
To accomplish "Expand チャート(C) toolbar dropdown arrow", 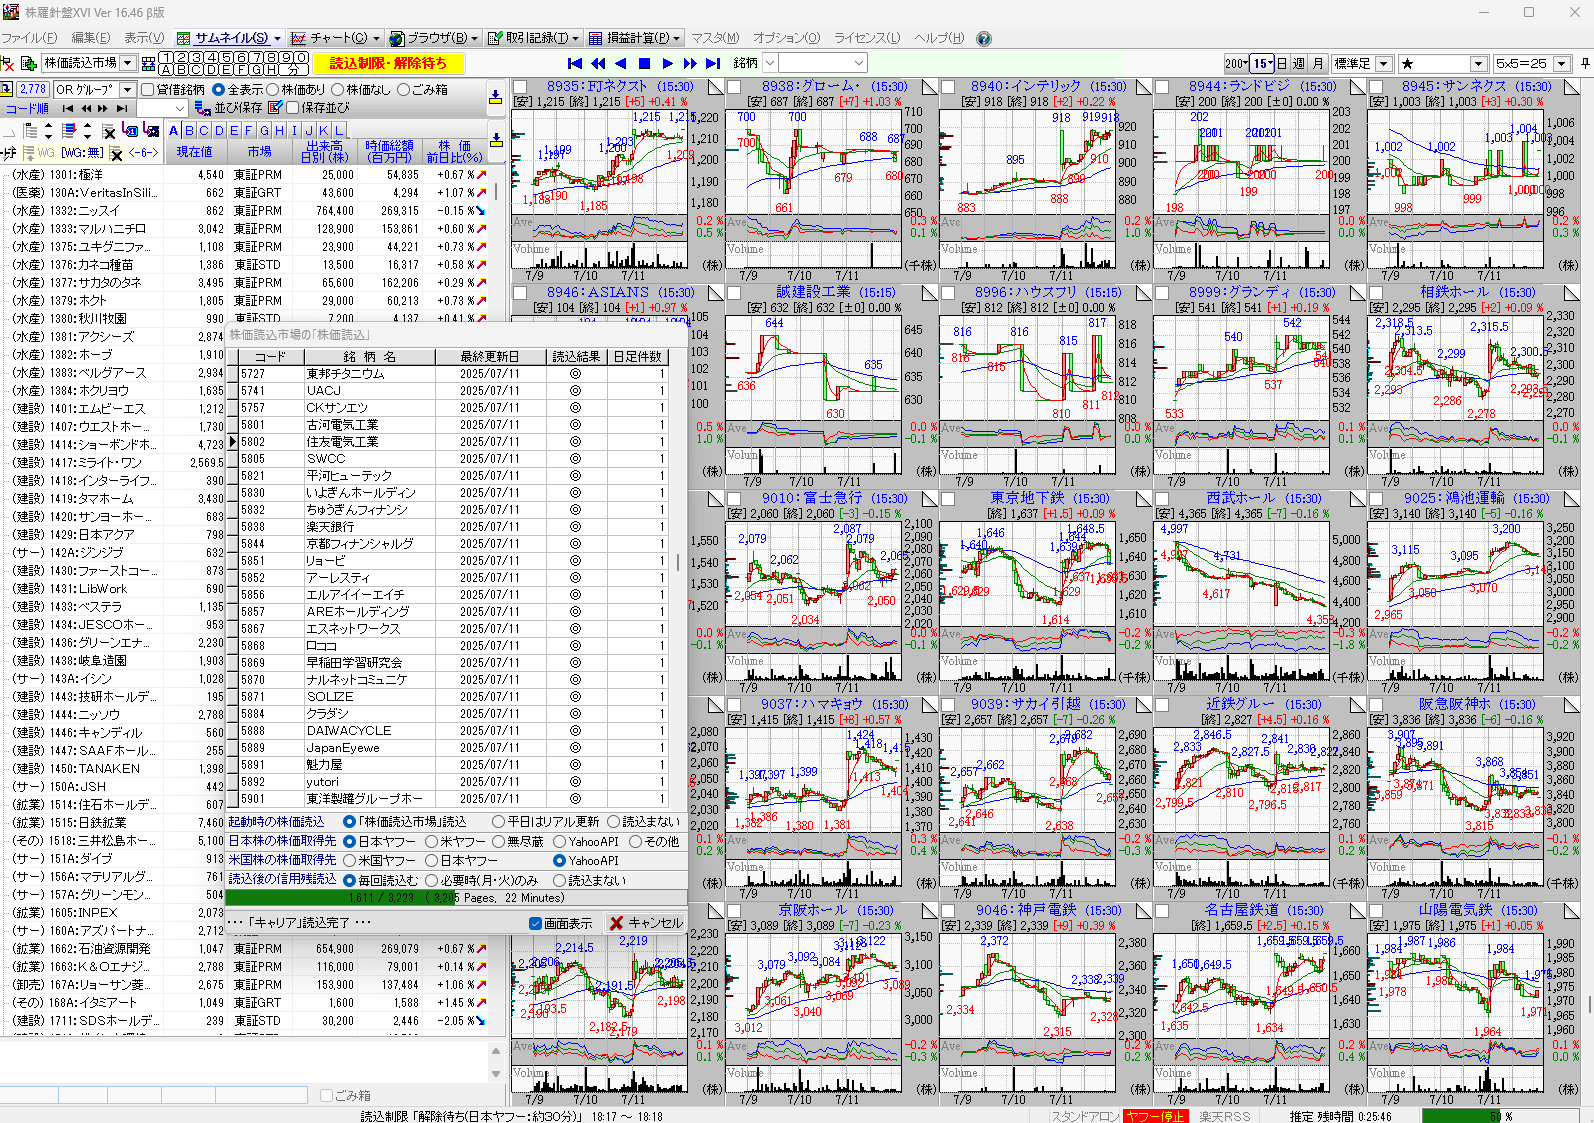I will coord(376,38).
